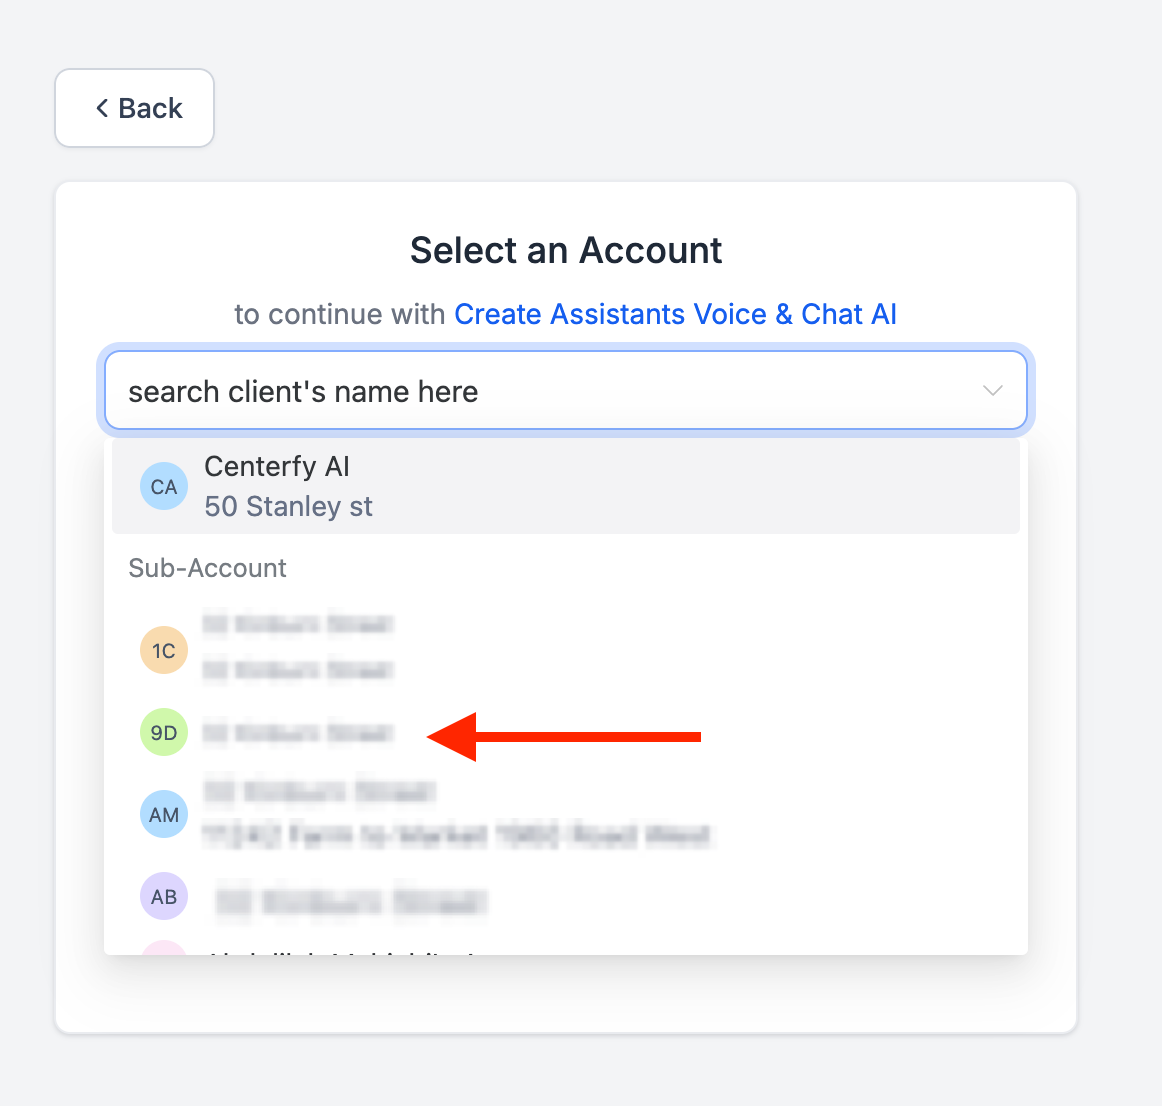The image size is (1162, 1106).
Task: Click the purple AB avatar icon
Action: pyautogui.click(x=164, y=897)
